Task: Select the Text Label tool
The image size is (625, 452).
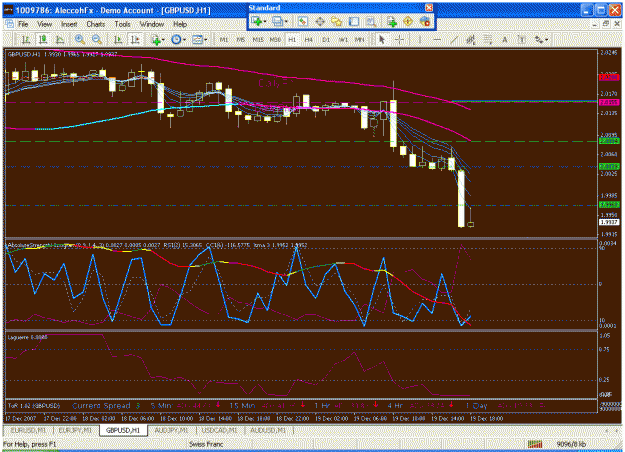Action: pyautogui.click(x=521, y=39)
